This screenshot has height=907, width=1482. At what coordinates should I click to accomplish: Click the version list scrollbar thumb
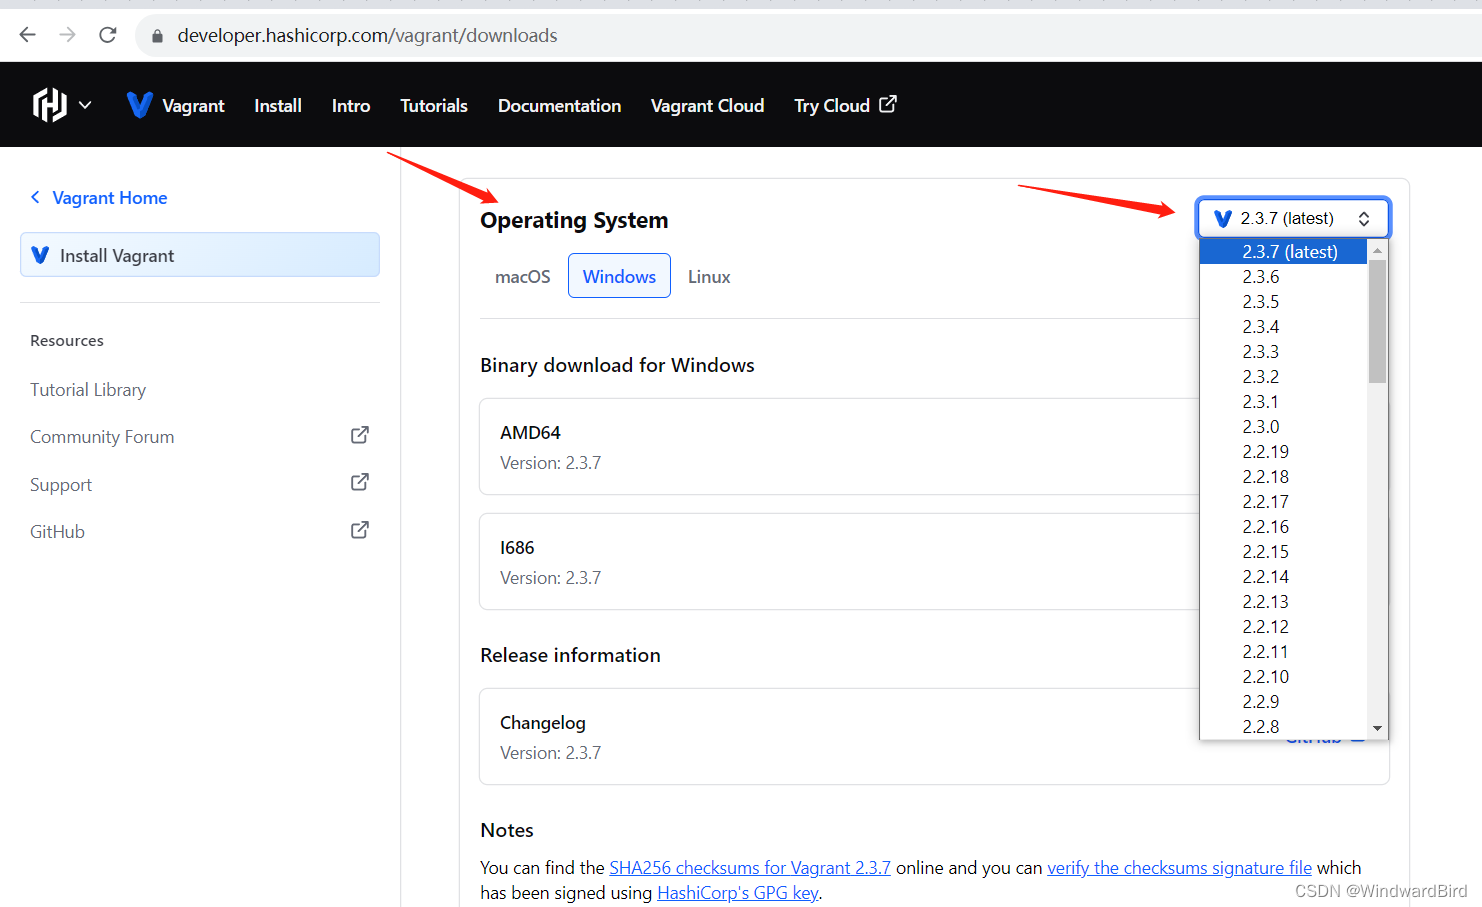tap(1377, 321)
